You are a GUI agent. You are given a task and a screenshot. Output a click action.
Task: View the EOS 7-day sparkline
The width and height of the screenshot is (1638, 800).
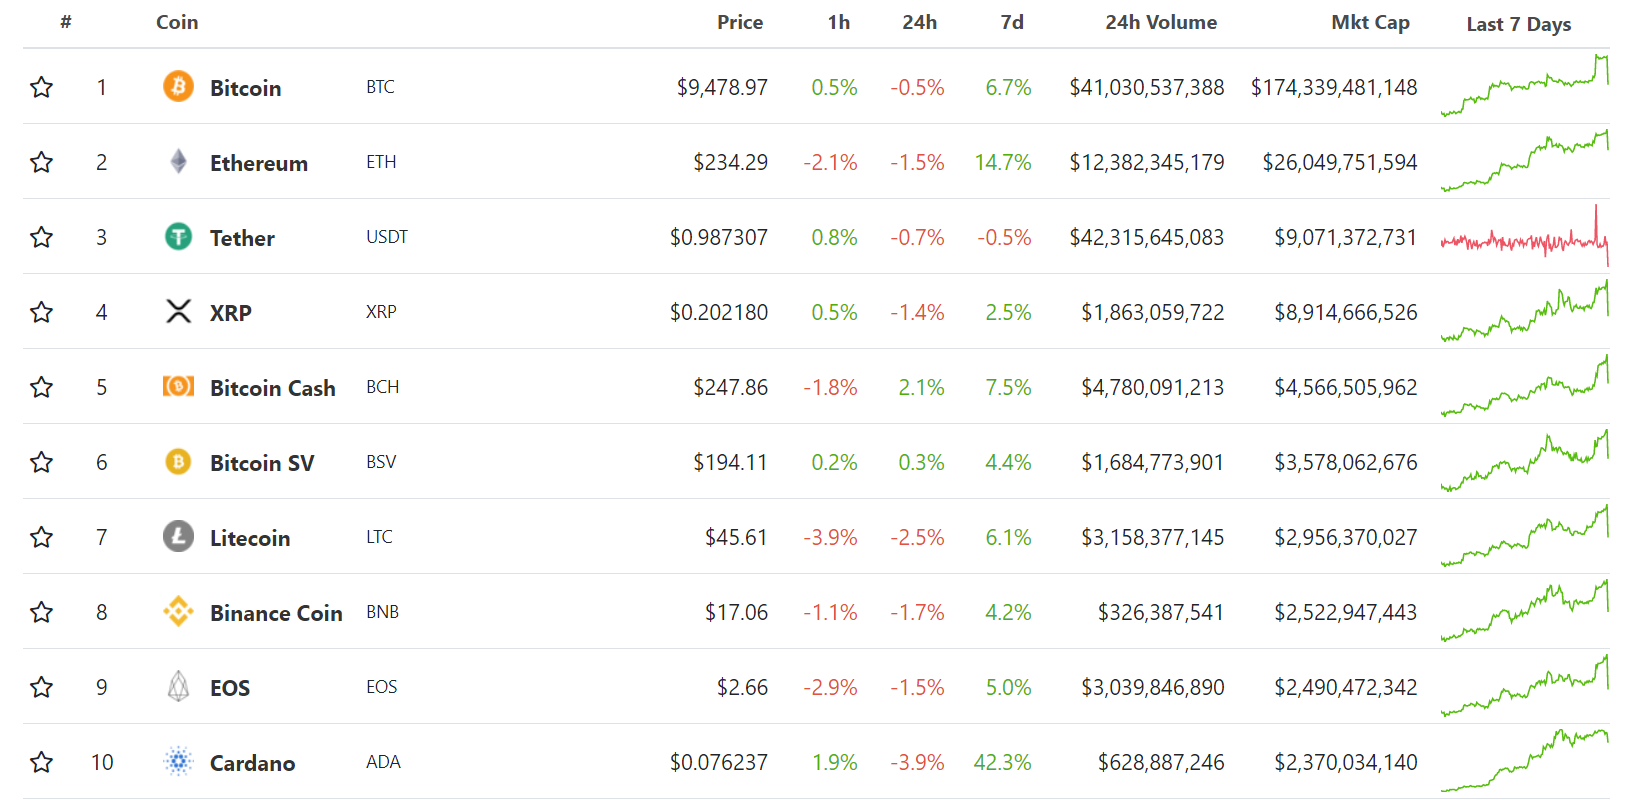click(1525, 686)
